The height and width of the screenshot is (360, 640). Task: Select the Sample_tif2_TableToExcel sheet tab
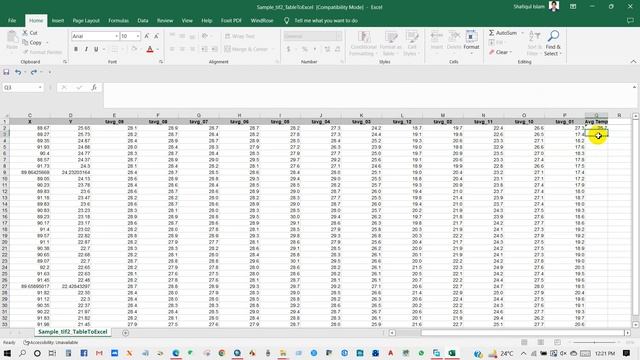(73, 332)
